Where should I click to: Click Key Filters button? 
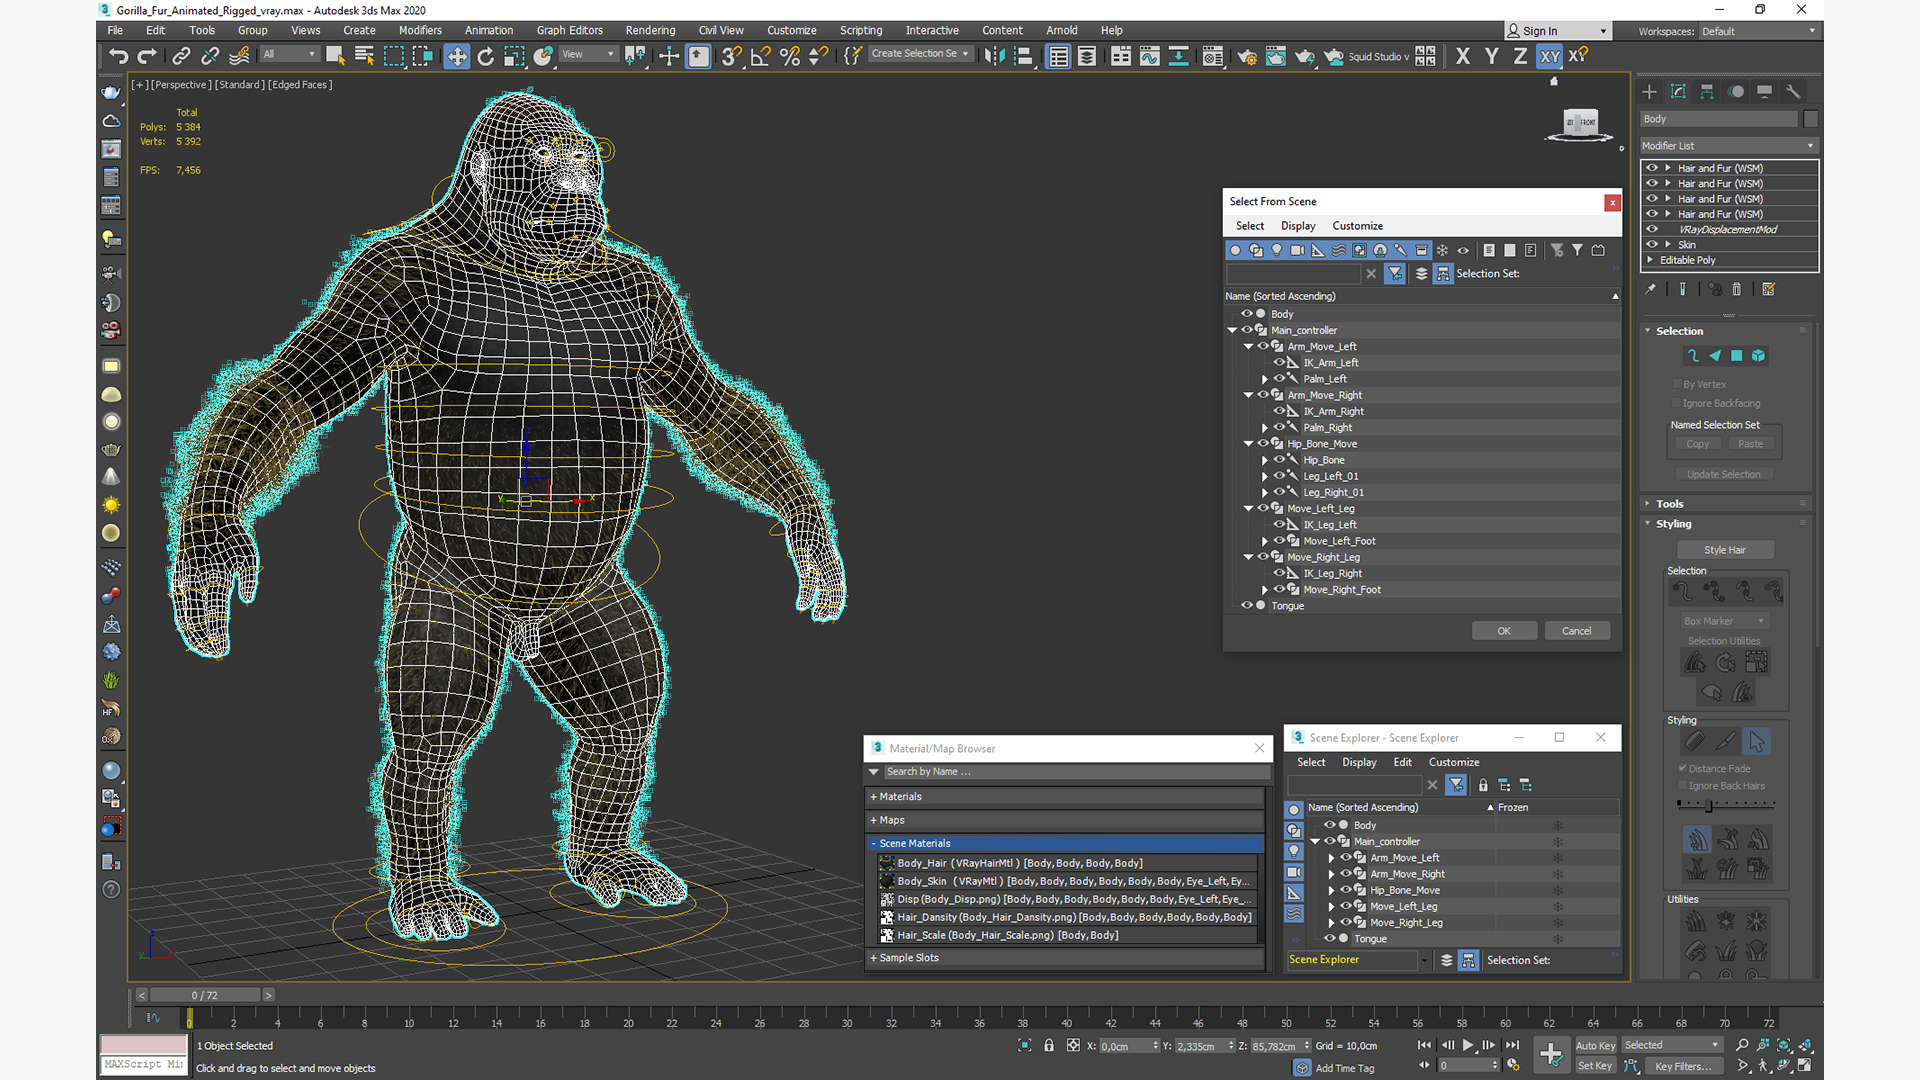click(1682, 1066)
